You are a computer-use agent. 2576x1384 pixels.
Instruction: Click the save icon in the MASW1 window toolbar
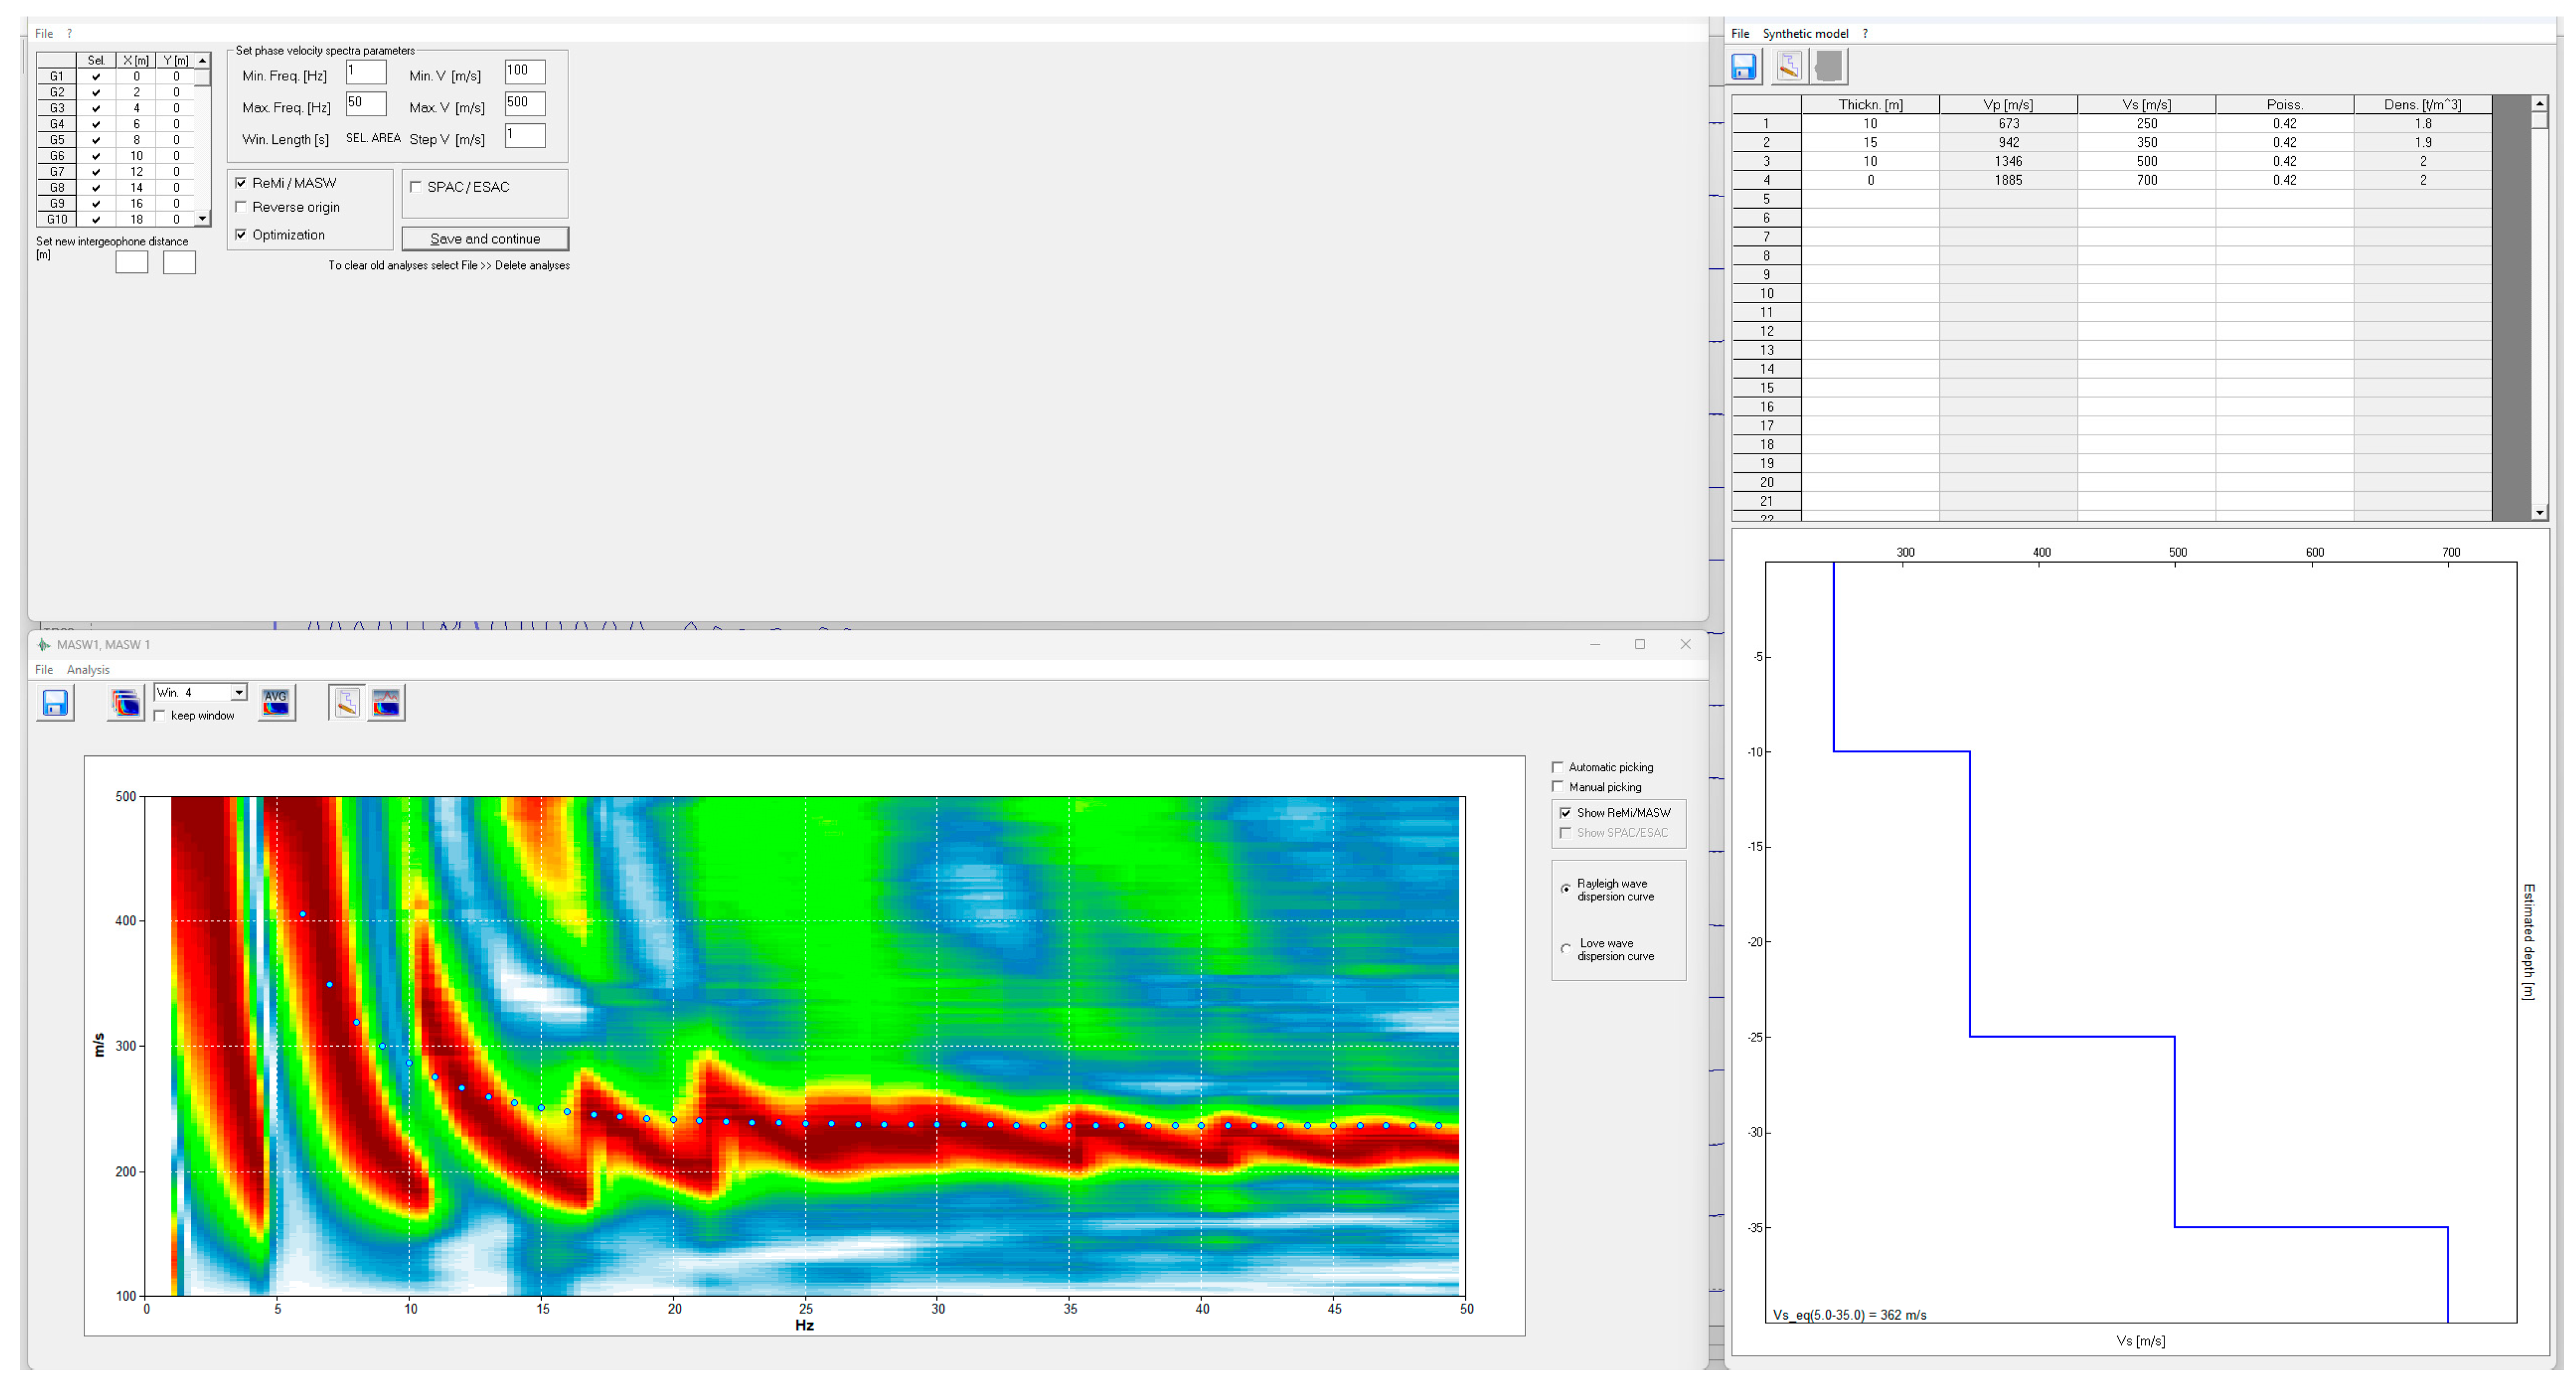click(x=55, y=703)
